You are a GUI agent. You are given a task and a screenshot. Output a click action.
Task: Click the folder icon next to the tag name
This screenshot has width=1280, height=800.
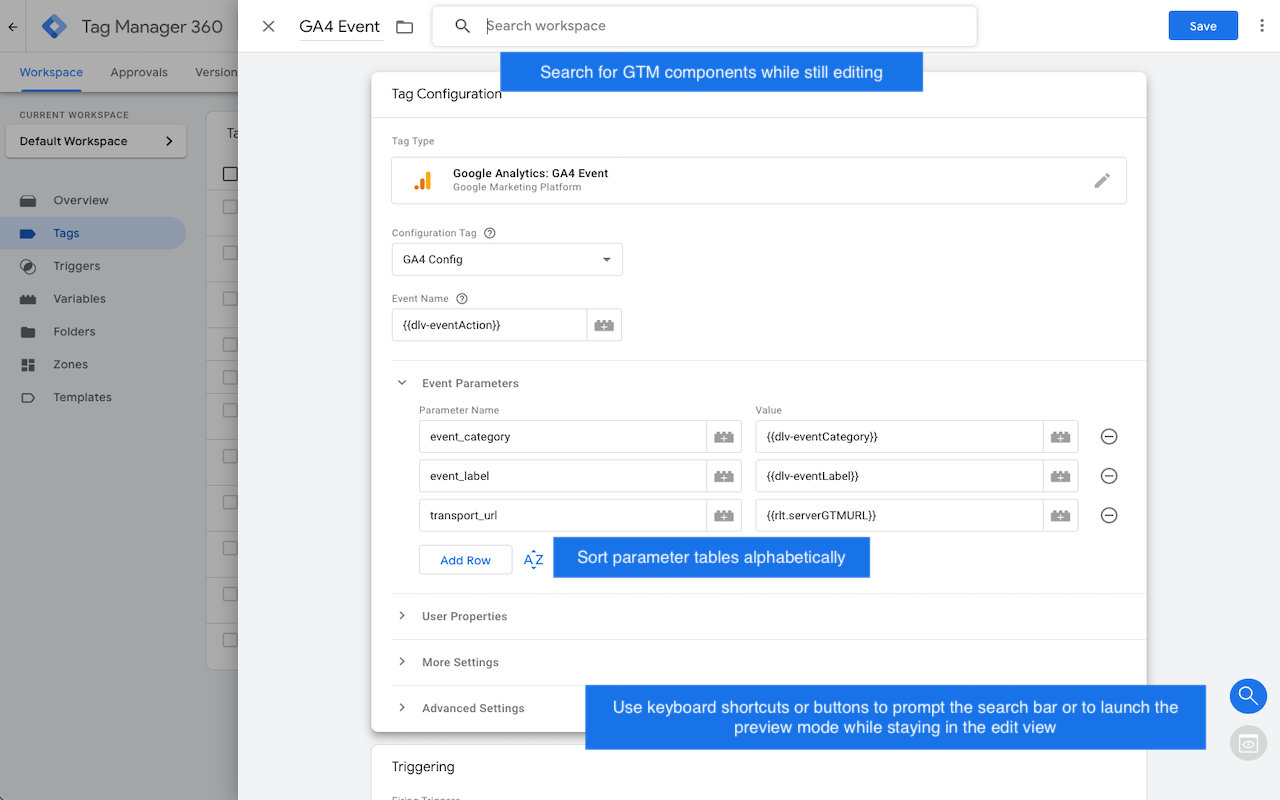(x=404, y=27)
